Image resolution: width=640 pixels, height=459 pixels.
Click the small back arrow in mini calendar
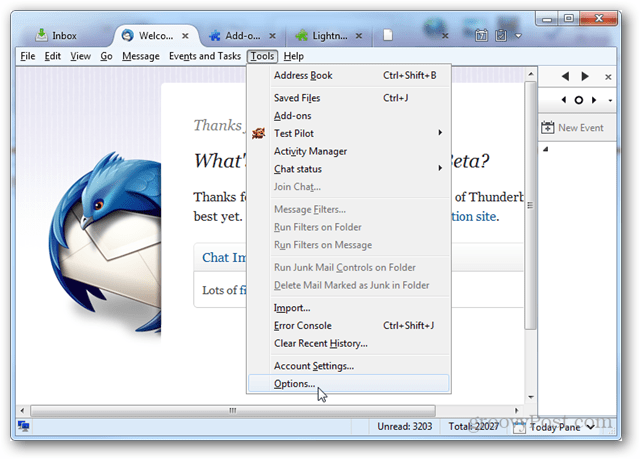[564, 100]
